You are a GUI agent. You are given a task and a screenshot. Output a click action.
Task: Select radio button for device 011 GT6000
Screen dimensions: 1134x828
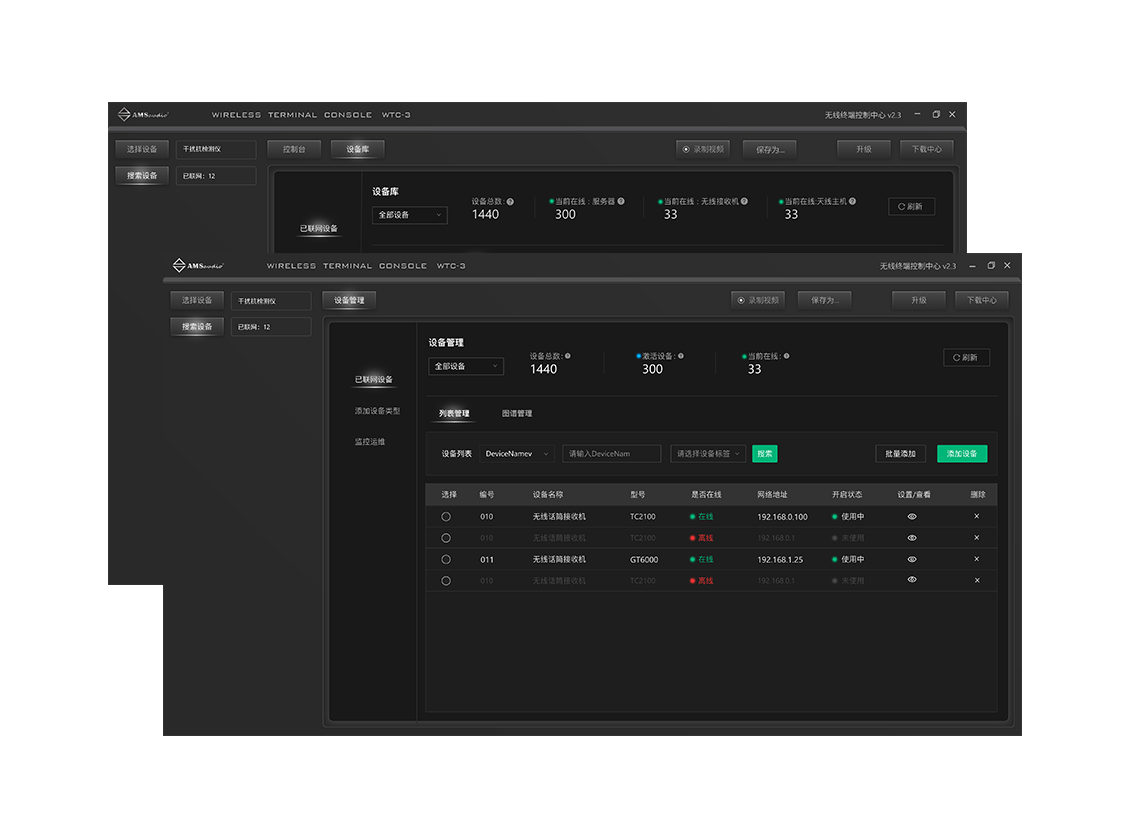point(446,559)
